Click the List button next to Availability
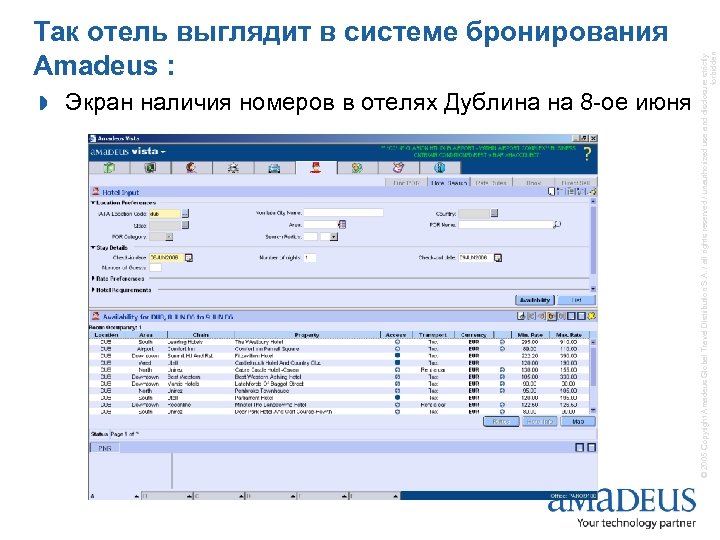The height and width of the screenshot is (540, 720). [576, 300]
